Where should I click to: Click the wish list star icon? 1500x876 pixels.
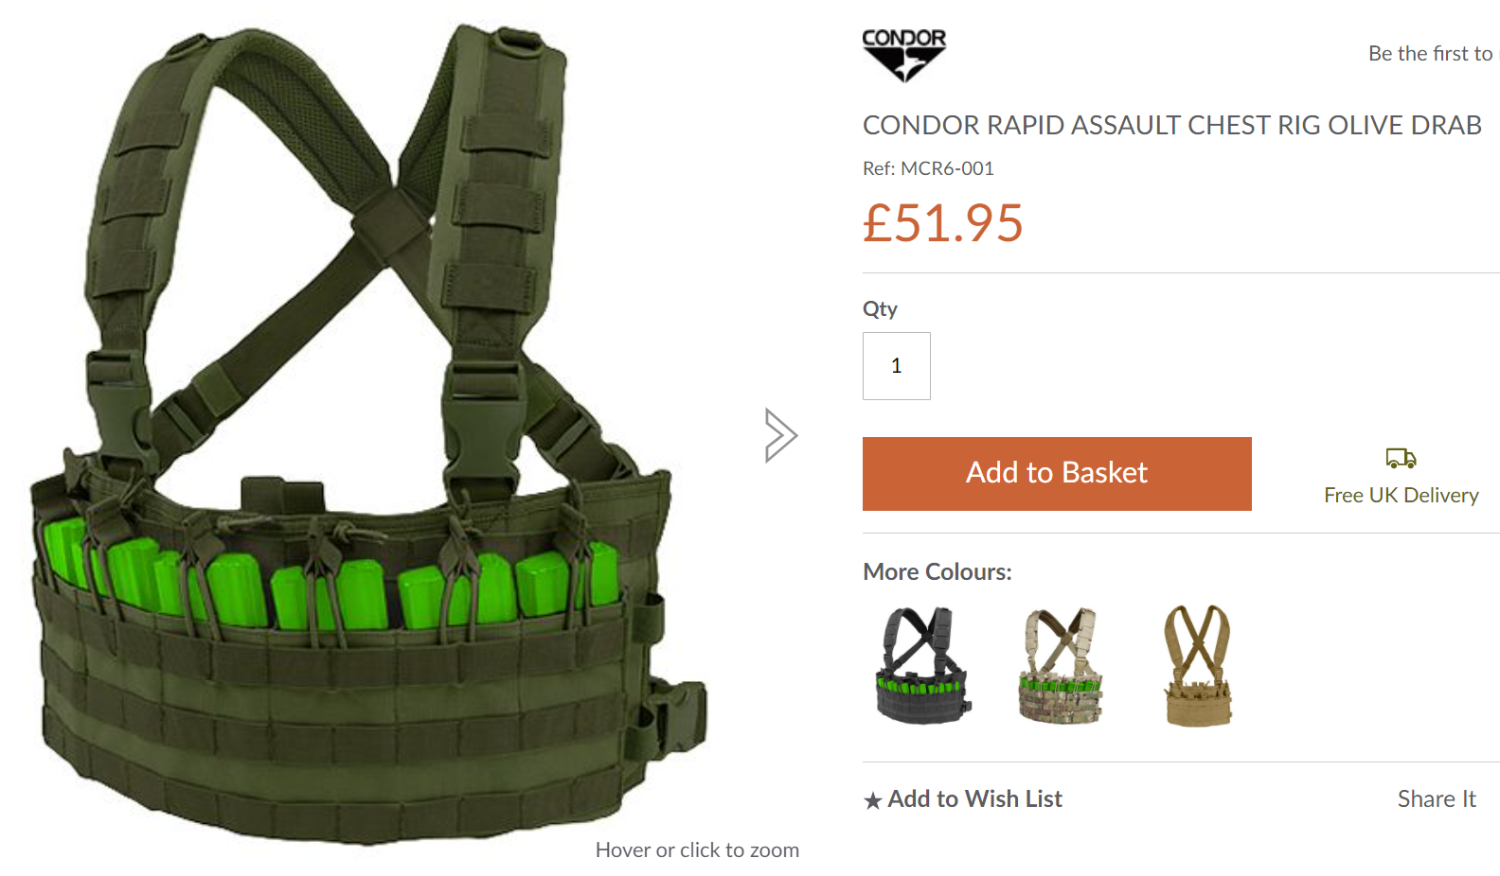coord(873,800)
